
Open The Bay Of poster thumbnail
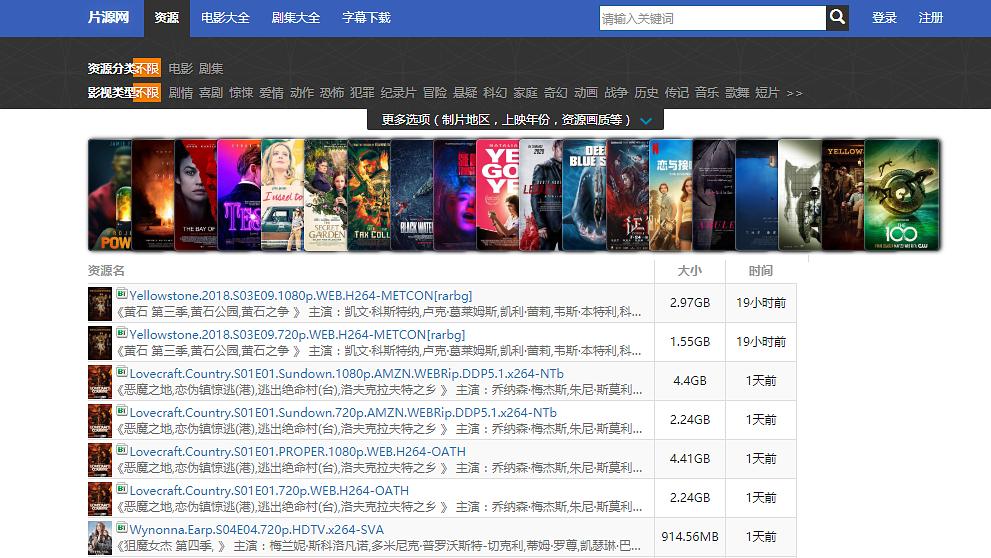point(196,195)
